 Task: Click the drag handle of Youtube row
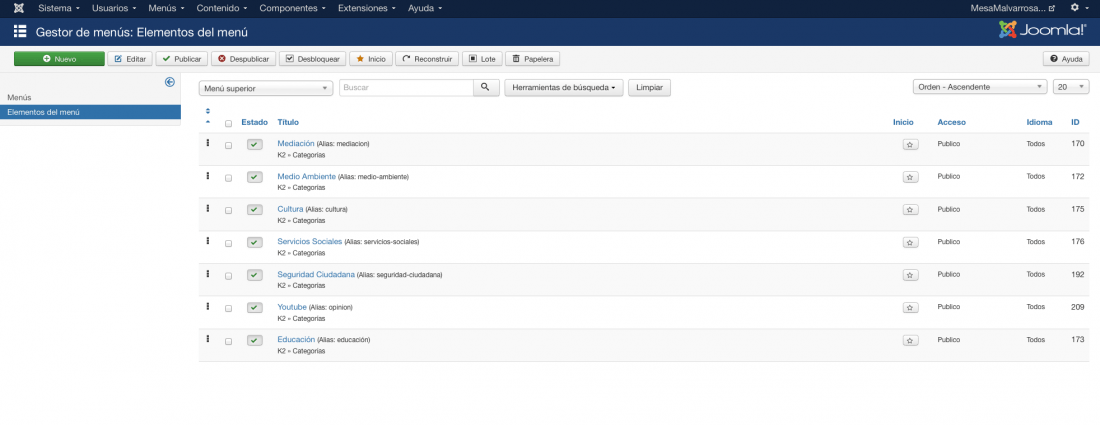pos(208,306)
